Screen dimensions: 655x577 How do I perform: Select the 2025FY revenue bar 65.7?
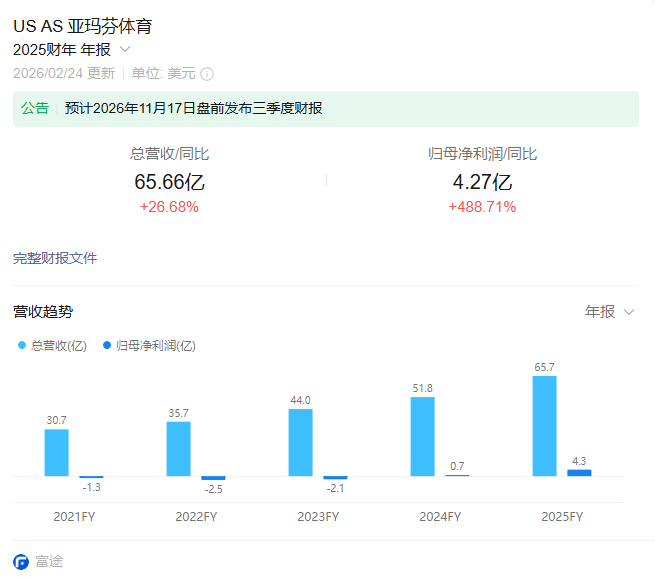(544, 426)
